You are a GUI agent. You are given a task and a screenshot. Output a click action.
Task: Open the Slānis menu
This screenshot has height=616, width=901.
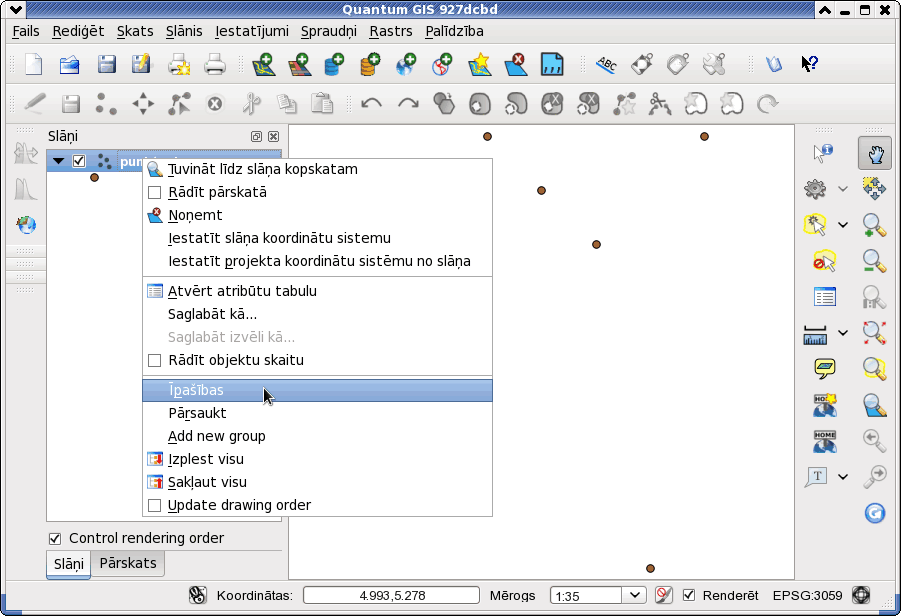184,31
